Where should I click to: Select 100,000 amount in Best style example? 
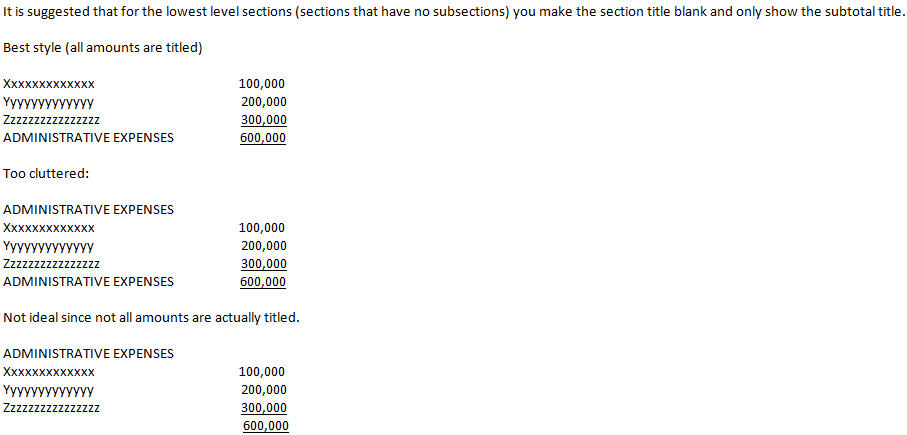coord(262,84)
